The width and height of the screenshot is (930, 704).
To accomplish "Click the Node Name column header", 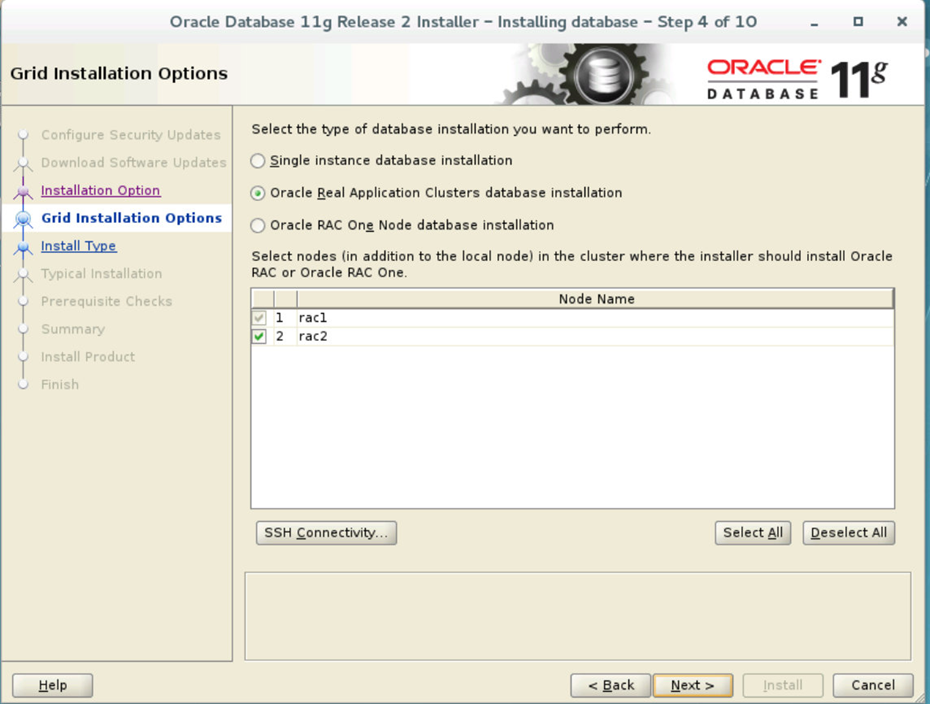I will 595,299.
